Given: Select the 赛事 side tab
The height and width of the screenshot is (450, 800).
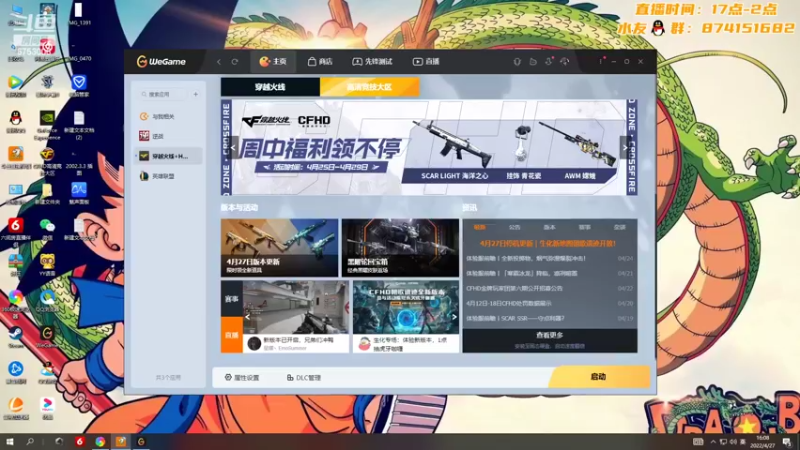Looking at the screenshot, I should (x=232, y=298).
